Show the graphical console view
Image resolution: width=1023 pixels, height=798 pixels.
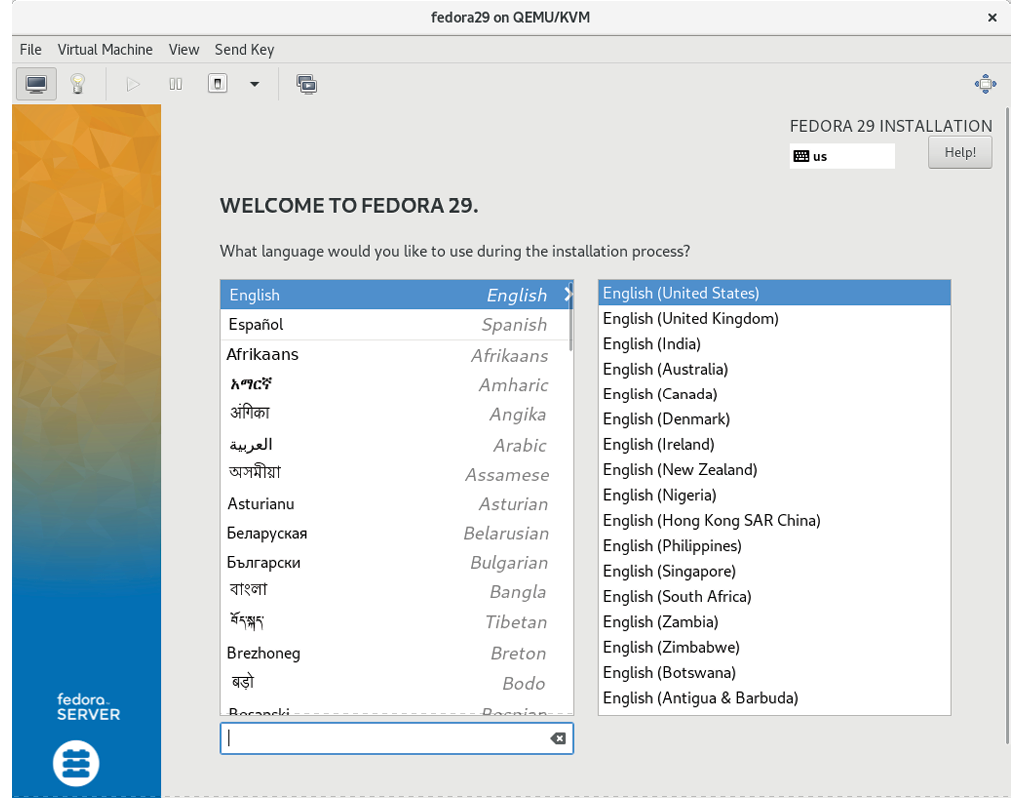pyautogui.click(x=36, y=84)
